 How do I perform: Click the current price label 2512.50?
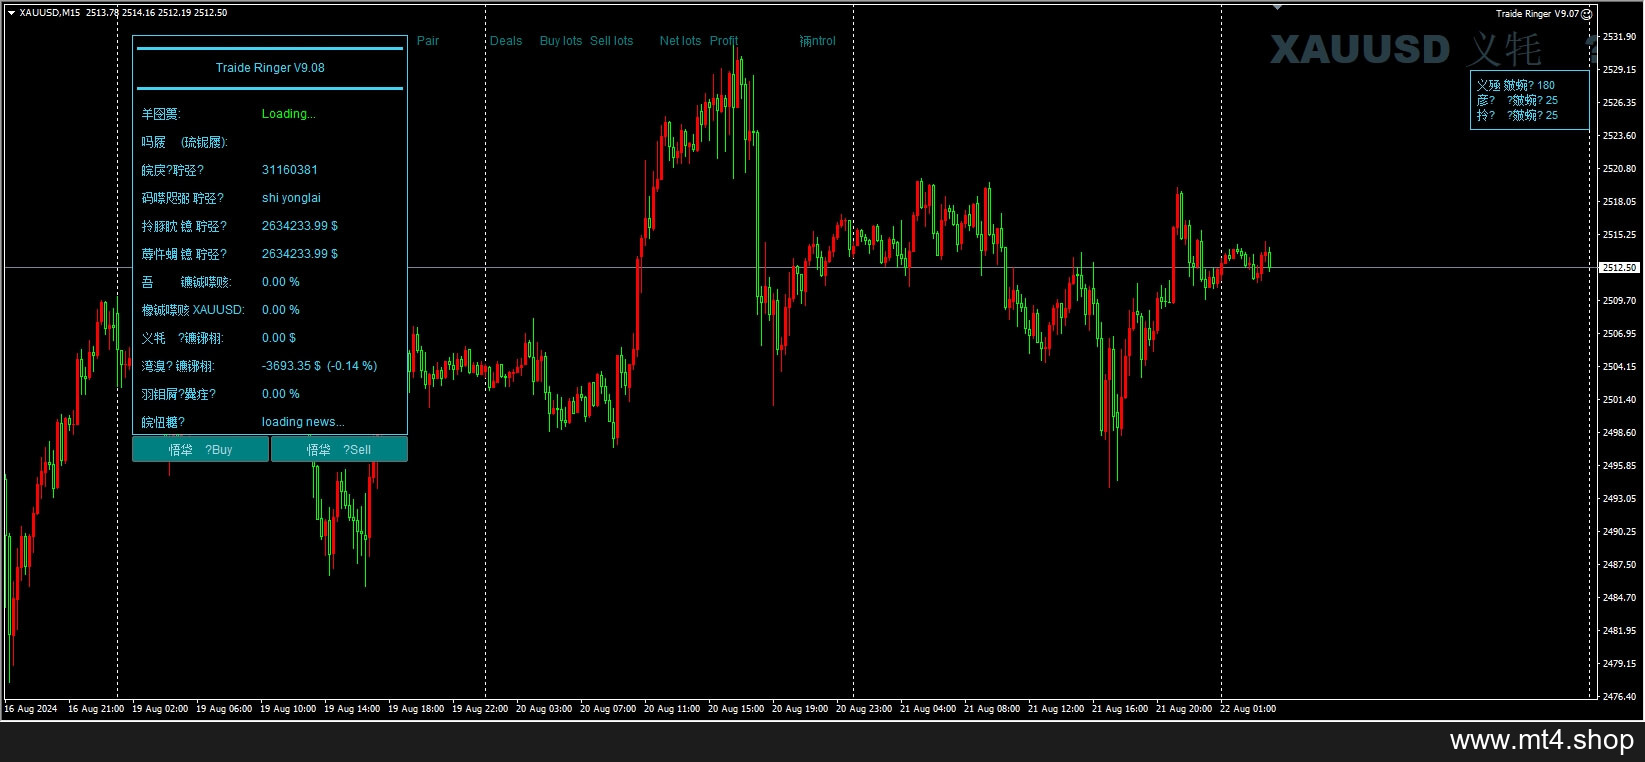point(1620,268)
